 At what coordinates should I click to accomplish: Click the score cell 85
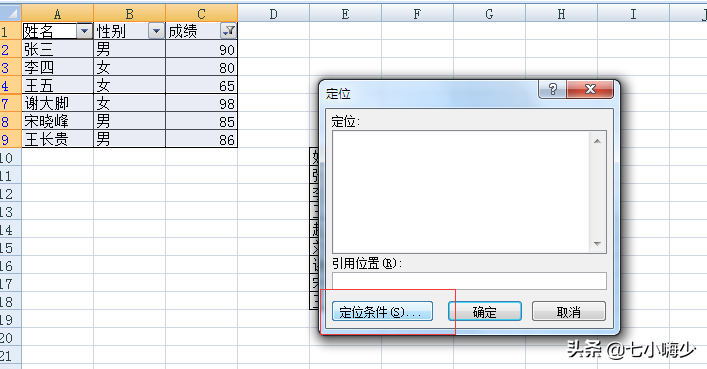tap(202, 121)
